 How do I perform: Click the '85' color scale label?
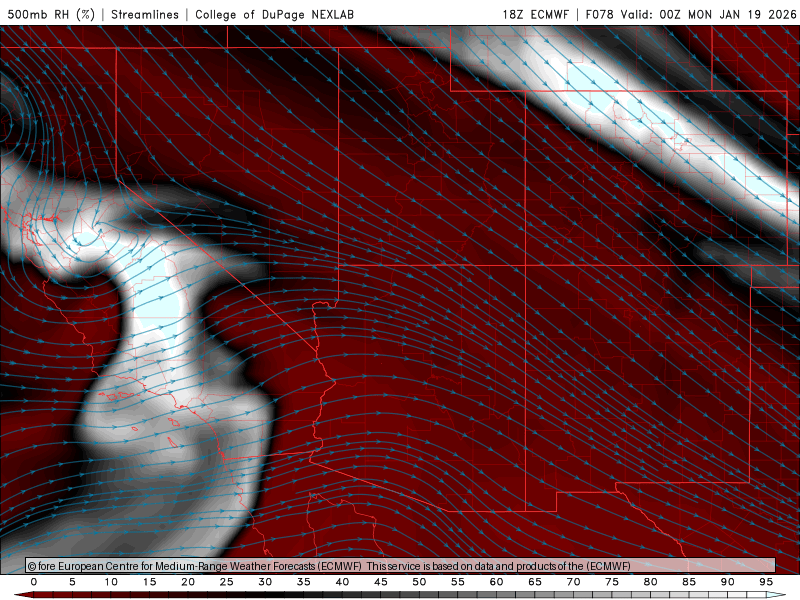click(689, 582)
